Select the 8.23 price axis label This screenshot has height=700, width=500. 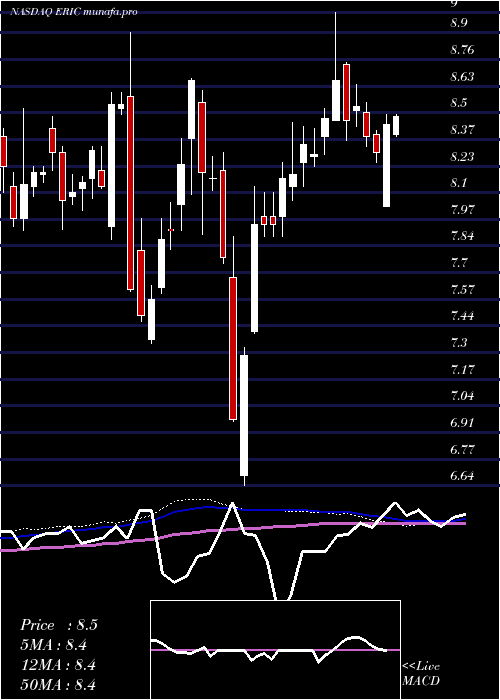462,157
